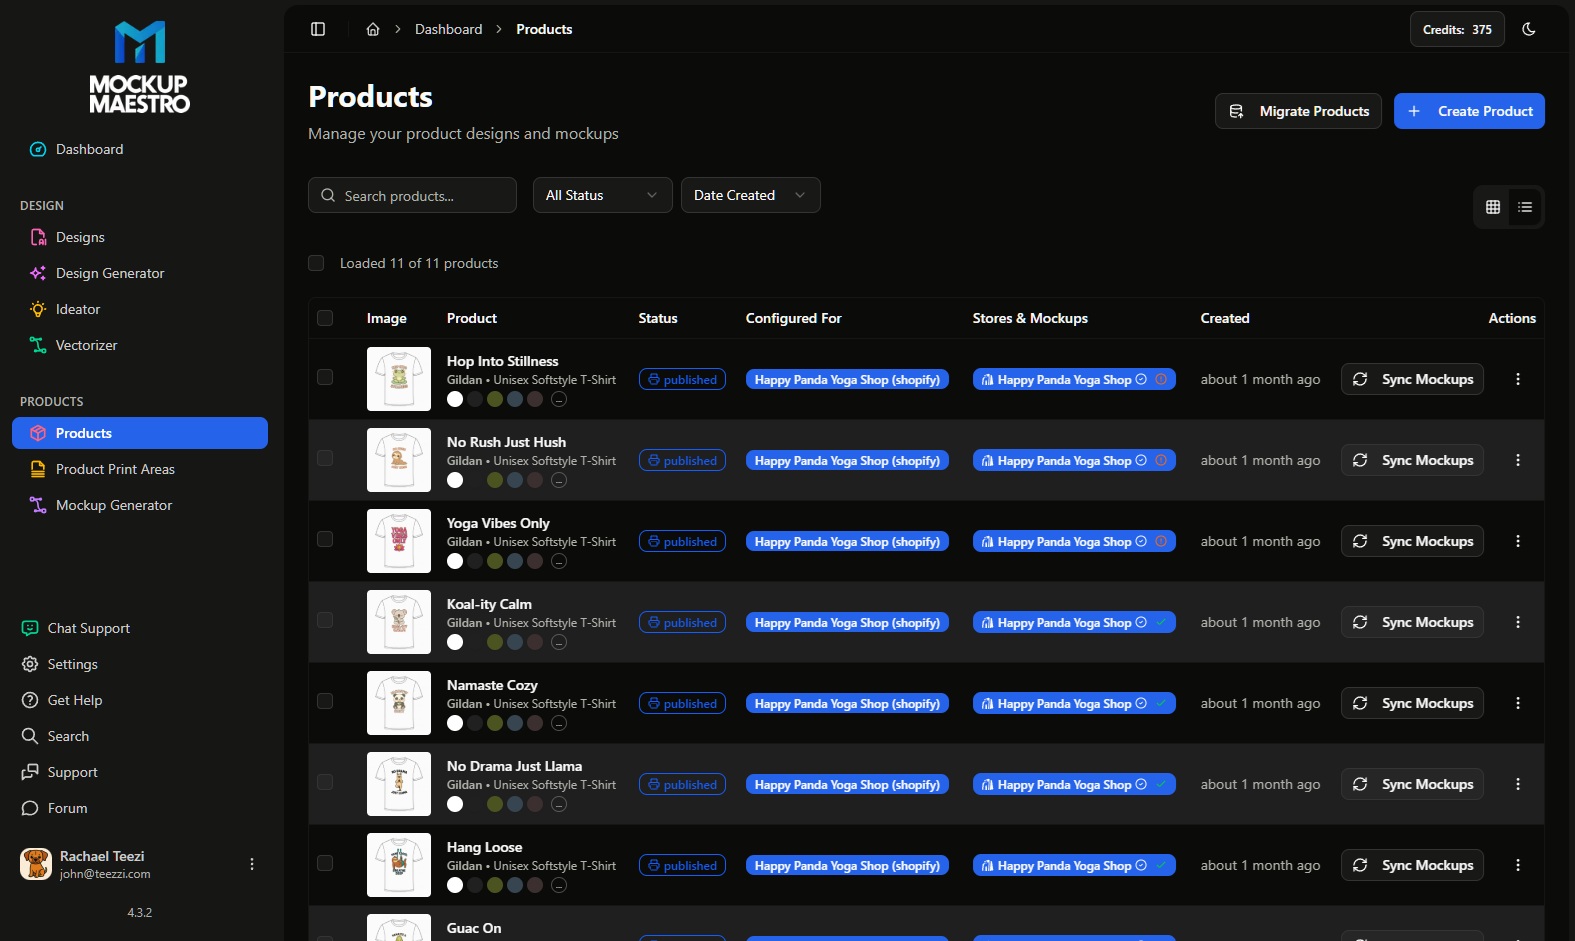This screenshot has height=941, width=1575.
Task: Open the Forum sidebar link
Action: click(140, 808)
